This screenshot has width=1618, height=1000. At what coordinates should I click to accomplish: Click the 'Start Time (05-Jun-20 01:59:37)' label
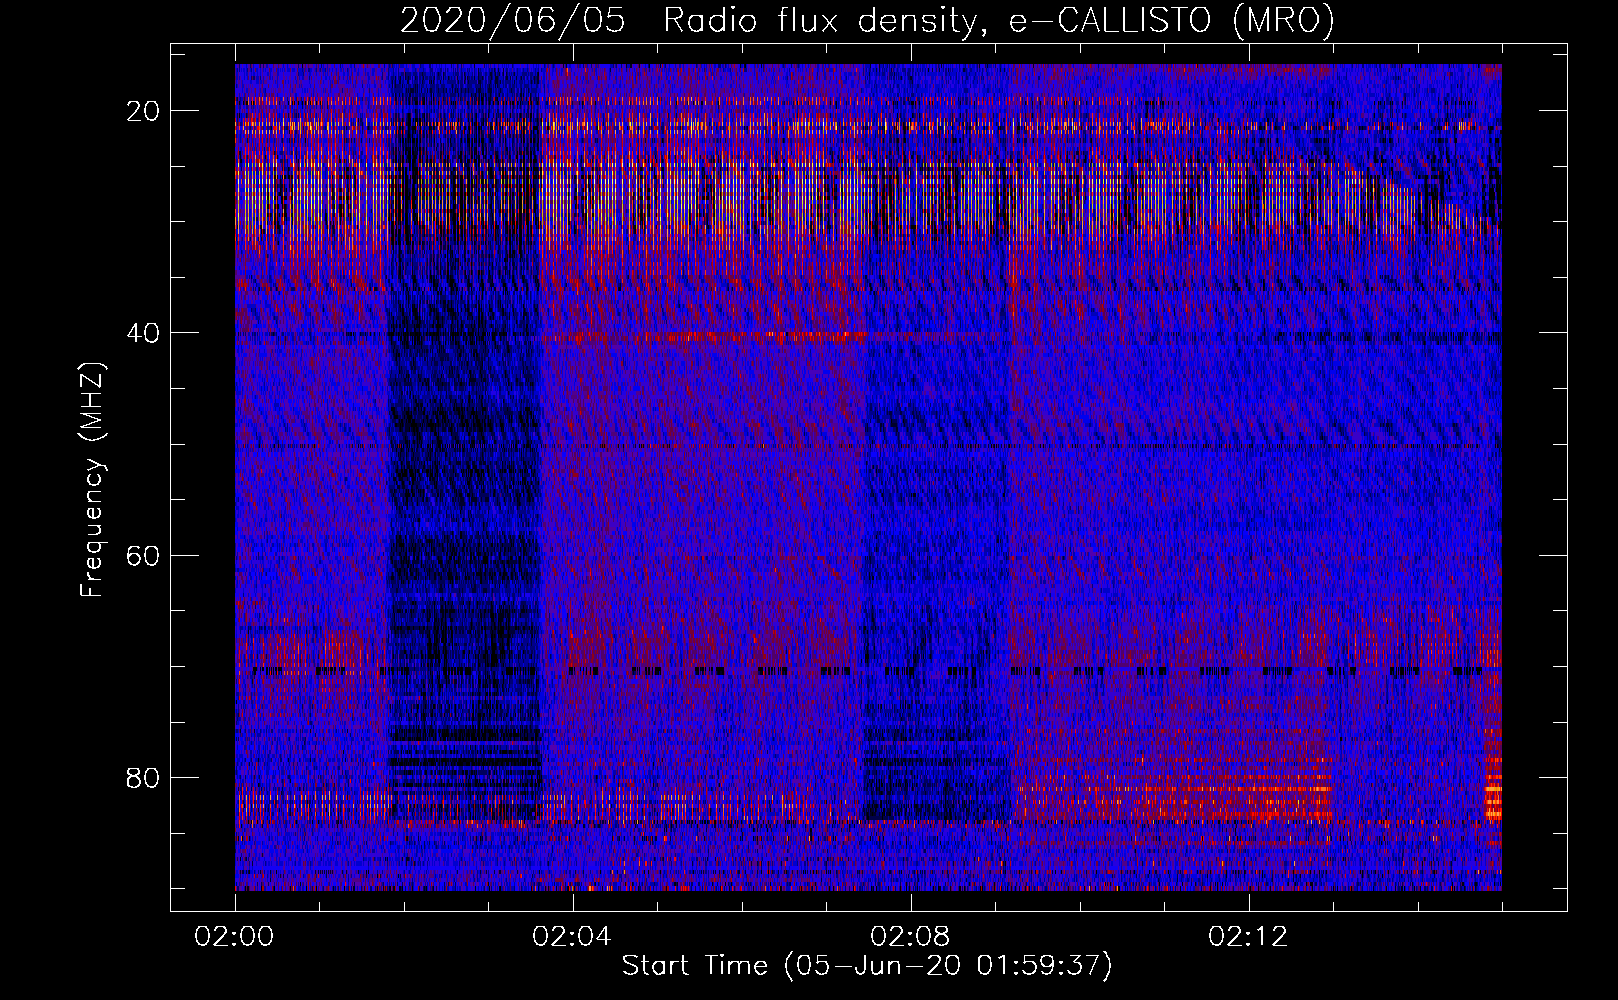[x=867, y=966]
